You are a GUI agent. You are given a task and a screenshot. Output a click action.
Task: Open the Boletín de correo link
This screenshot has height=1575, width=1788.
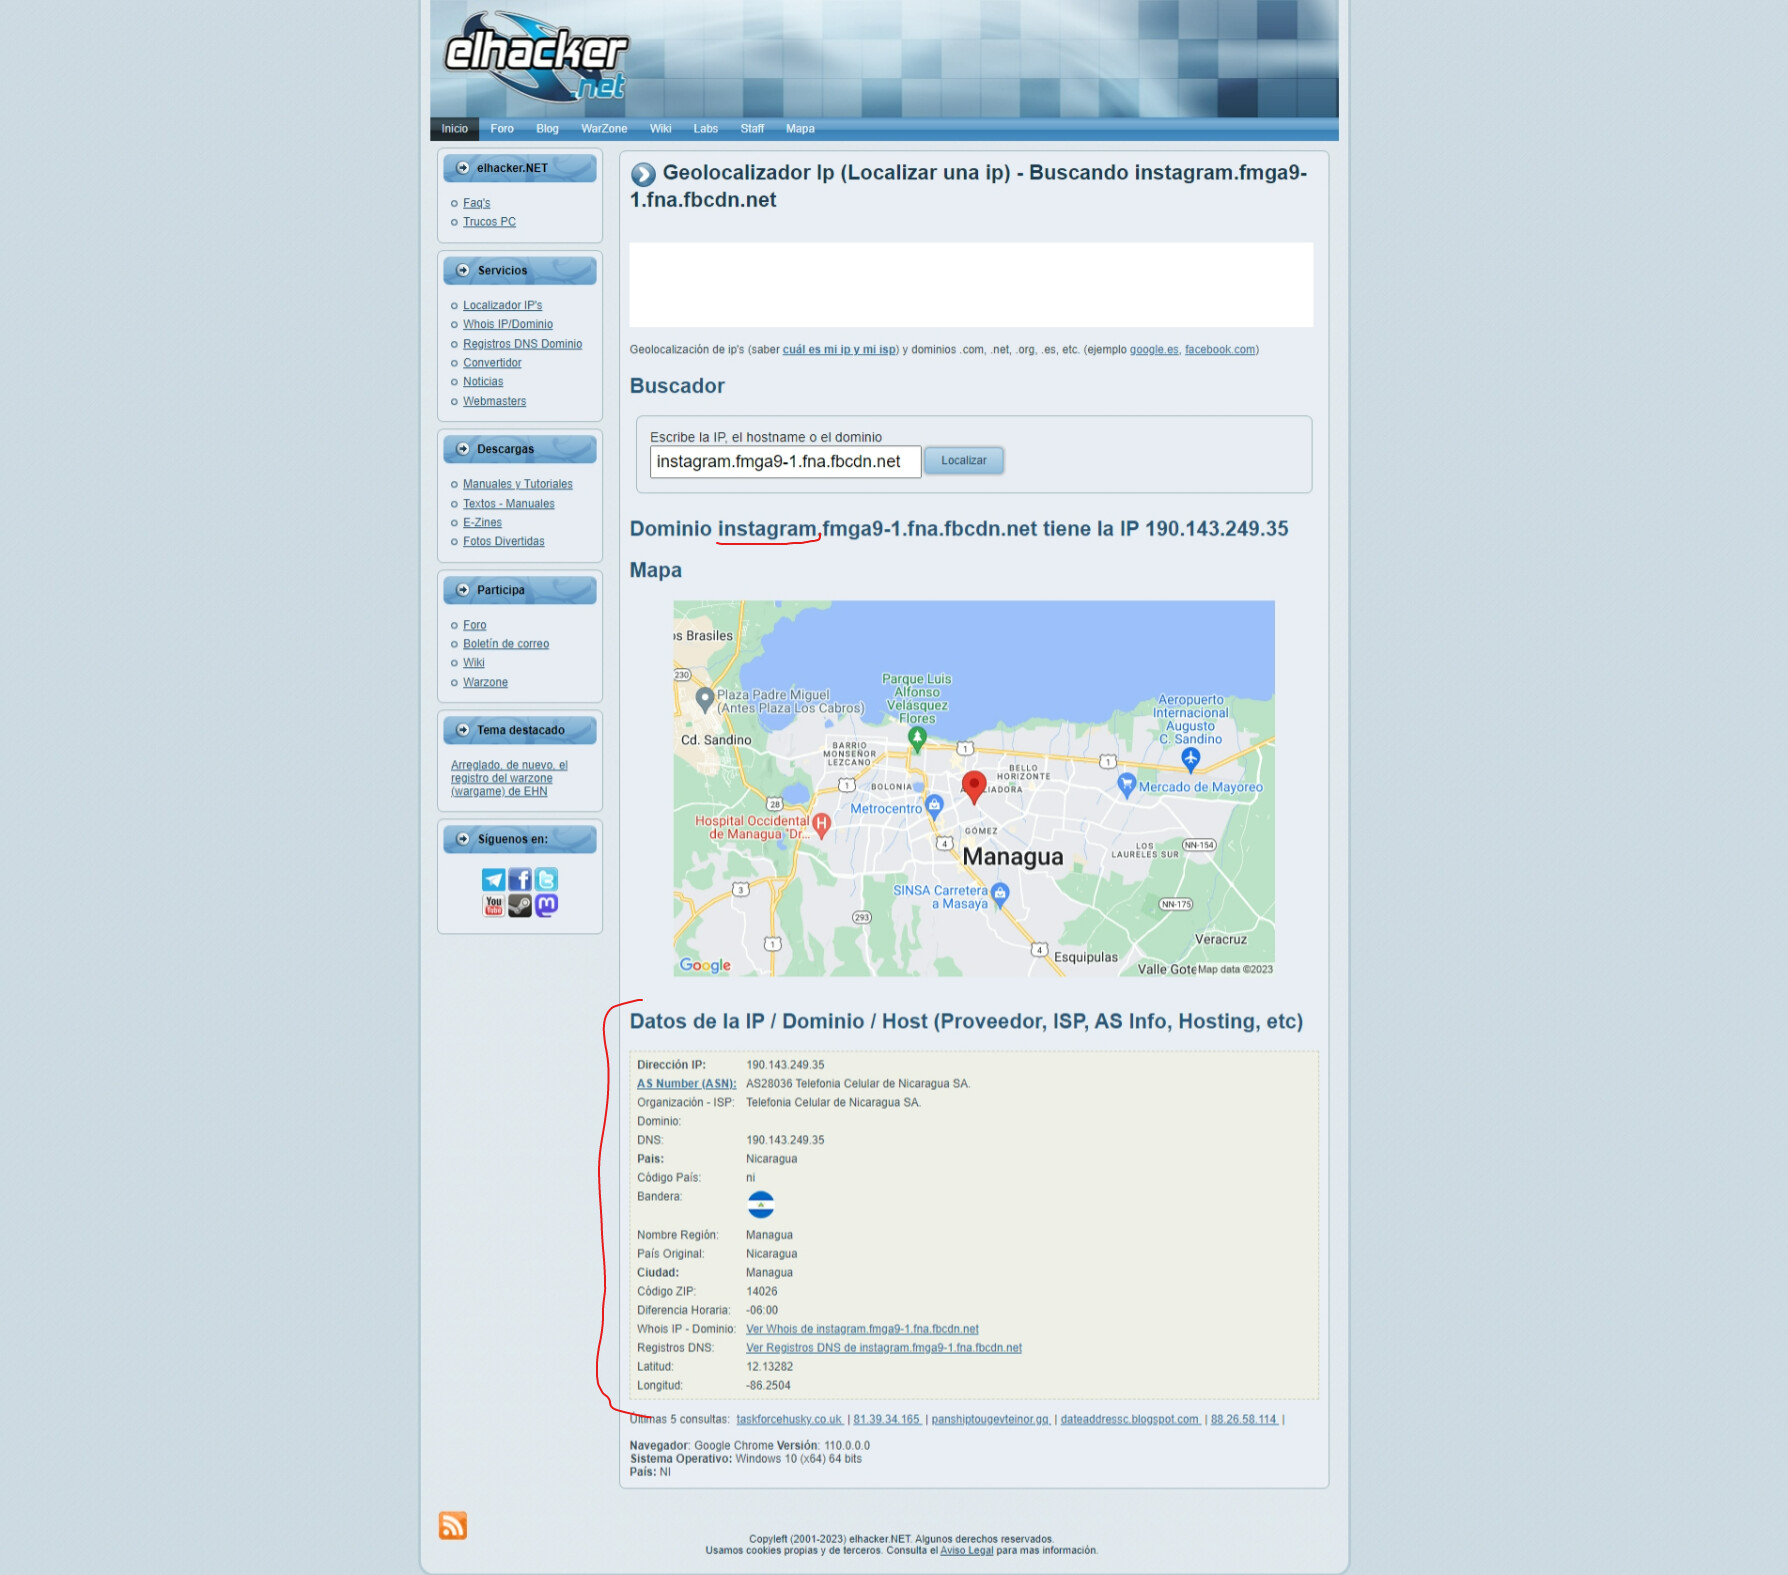(506, 644)
